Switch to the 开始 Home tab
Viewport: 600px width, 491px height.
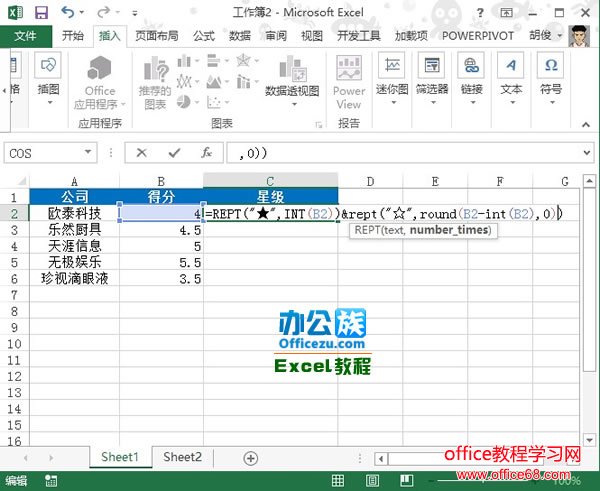(73, 36)
